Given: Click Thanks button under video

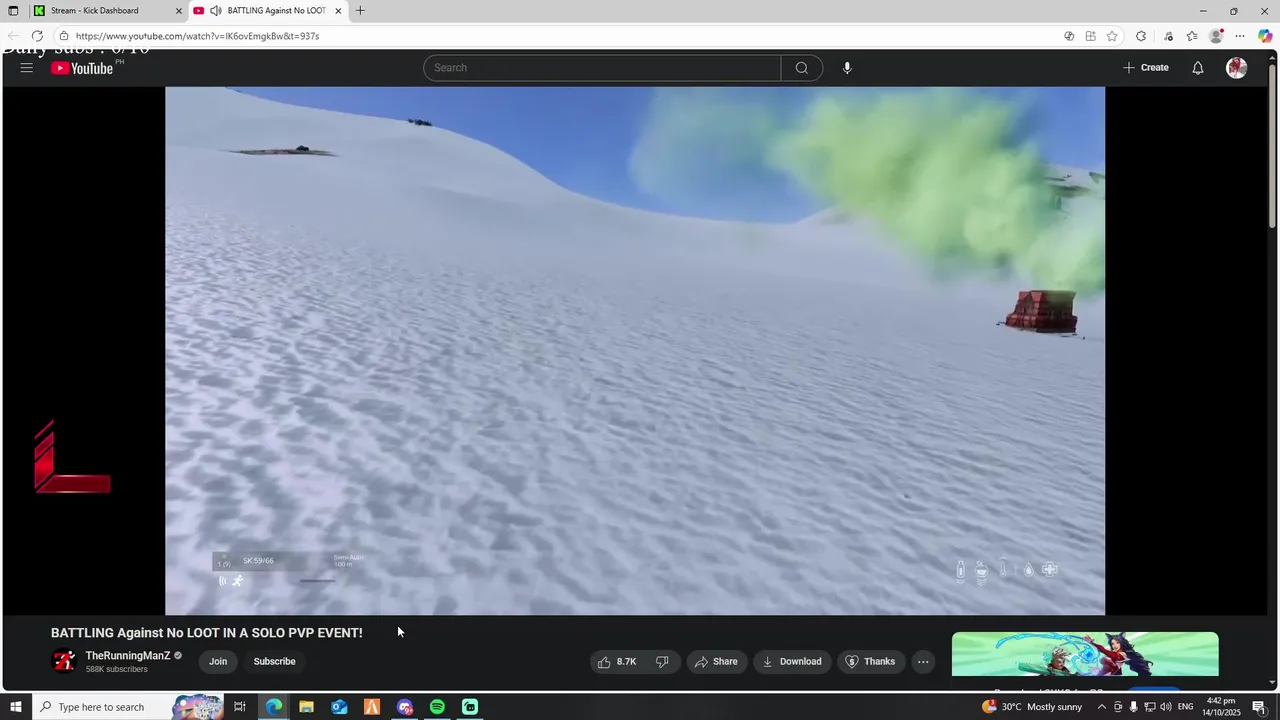Looking at the screenshot, I should 870,661.
